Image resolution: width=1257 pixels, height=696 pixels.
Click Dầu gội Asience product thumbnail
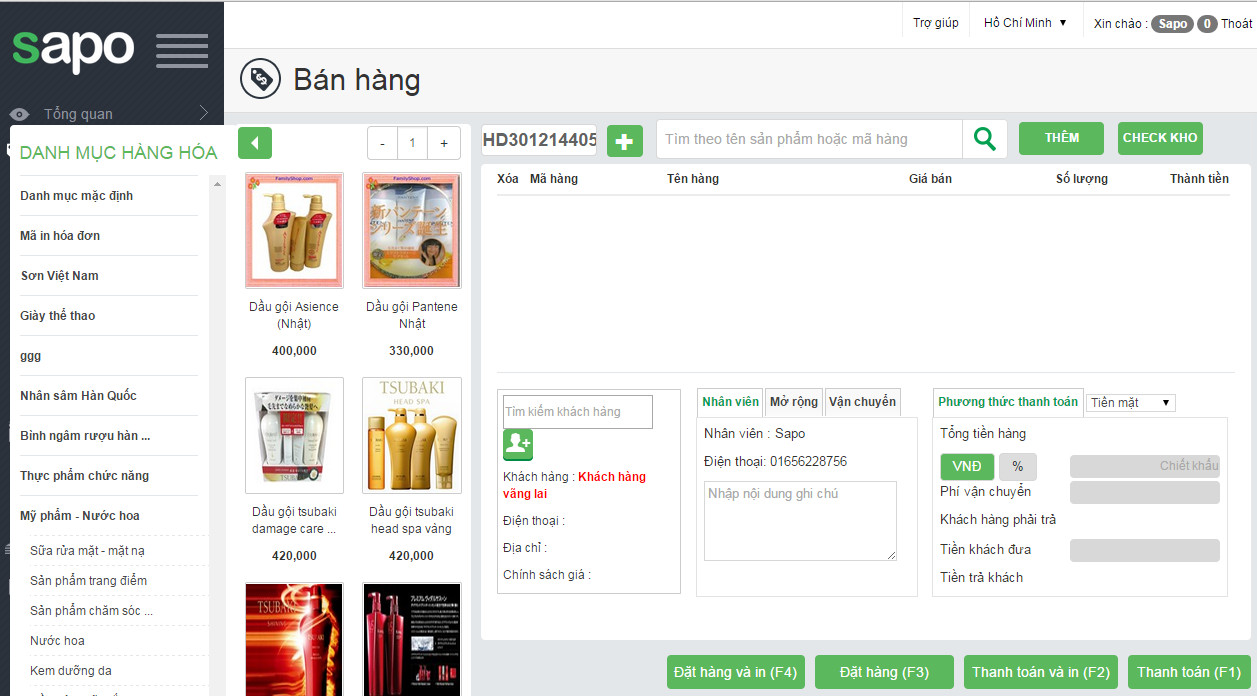pyautogui.click(x=294, y=231)
